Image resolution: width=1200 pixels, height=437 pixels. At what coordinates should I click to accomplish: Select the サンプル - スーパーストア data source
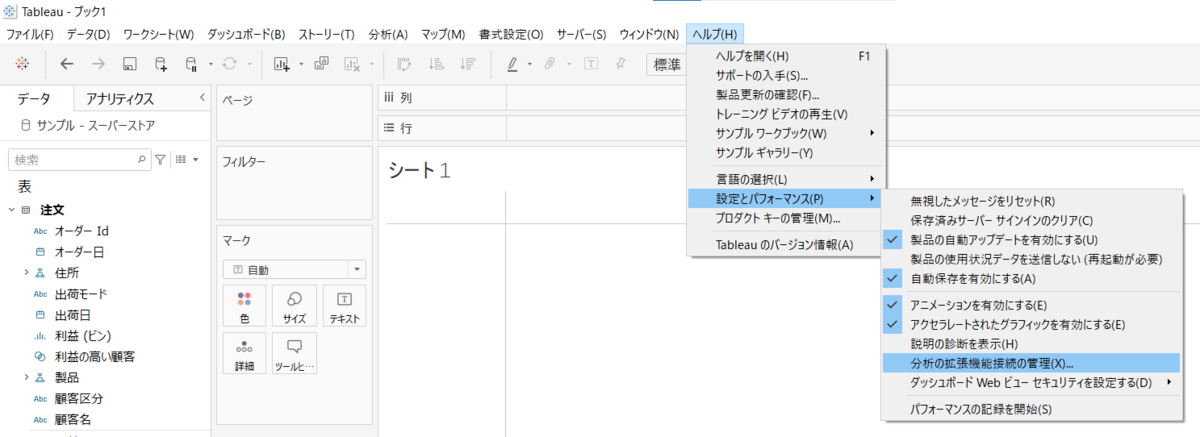(98, 126)
